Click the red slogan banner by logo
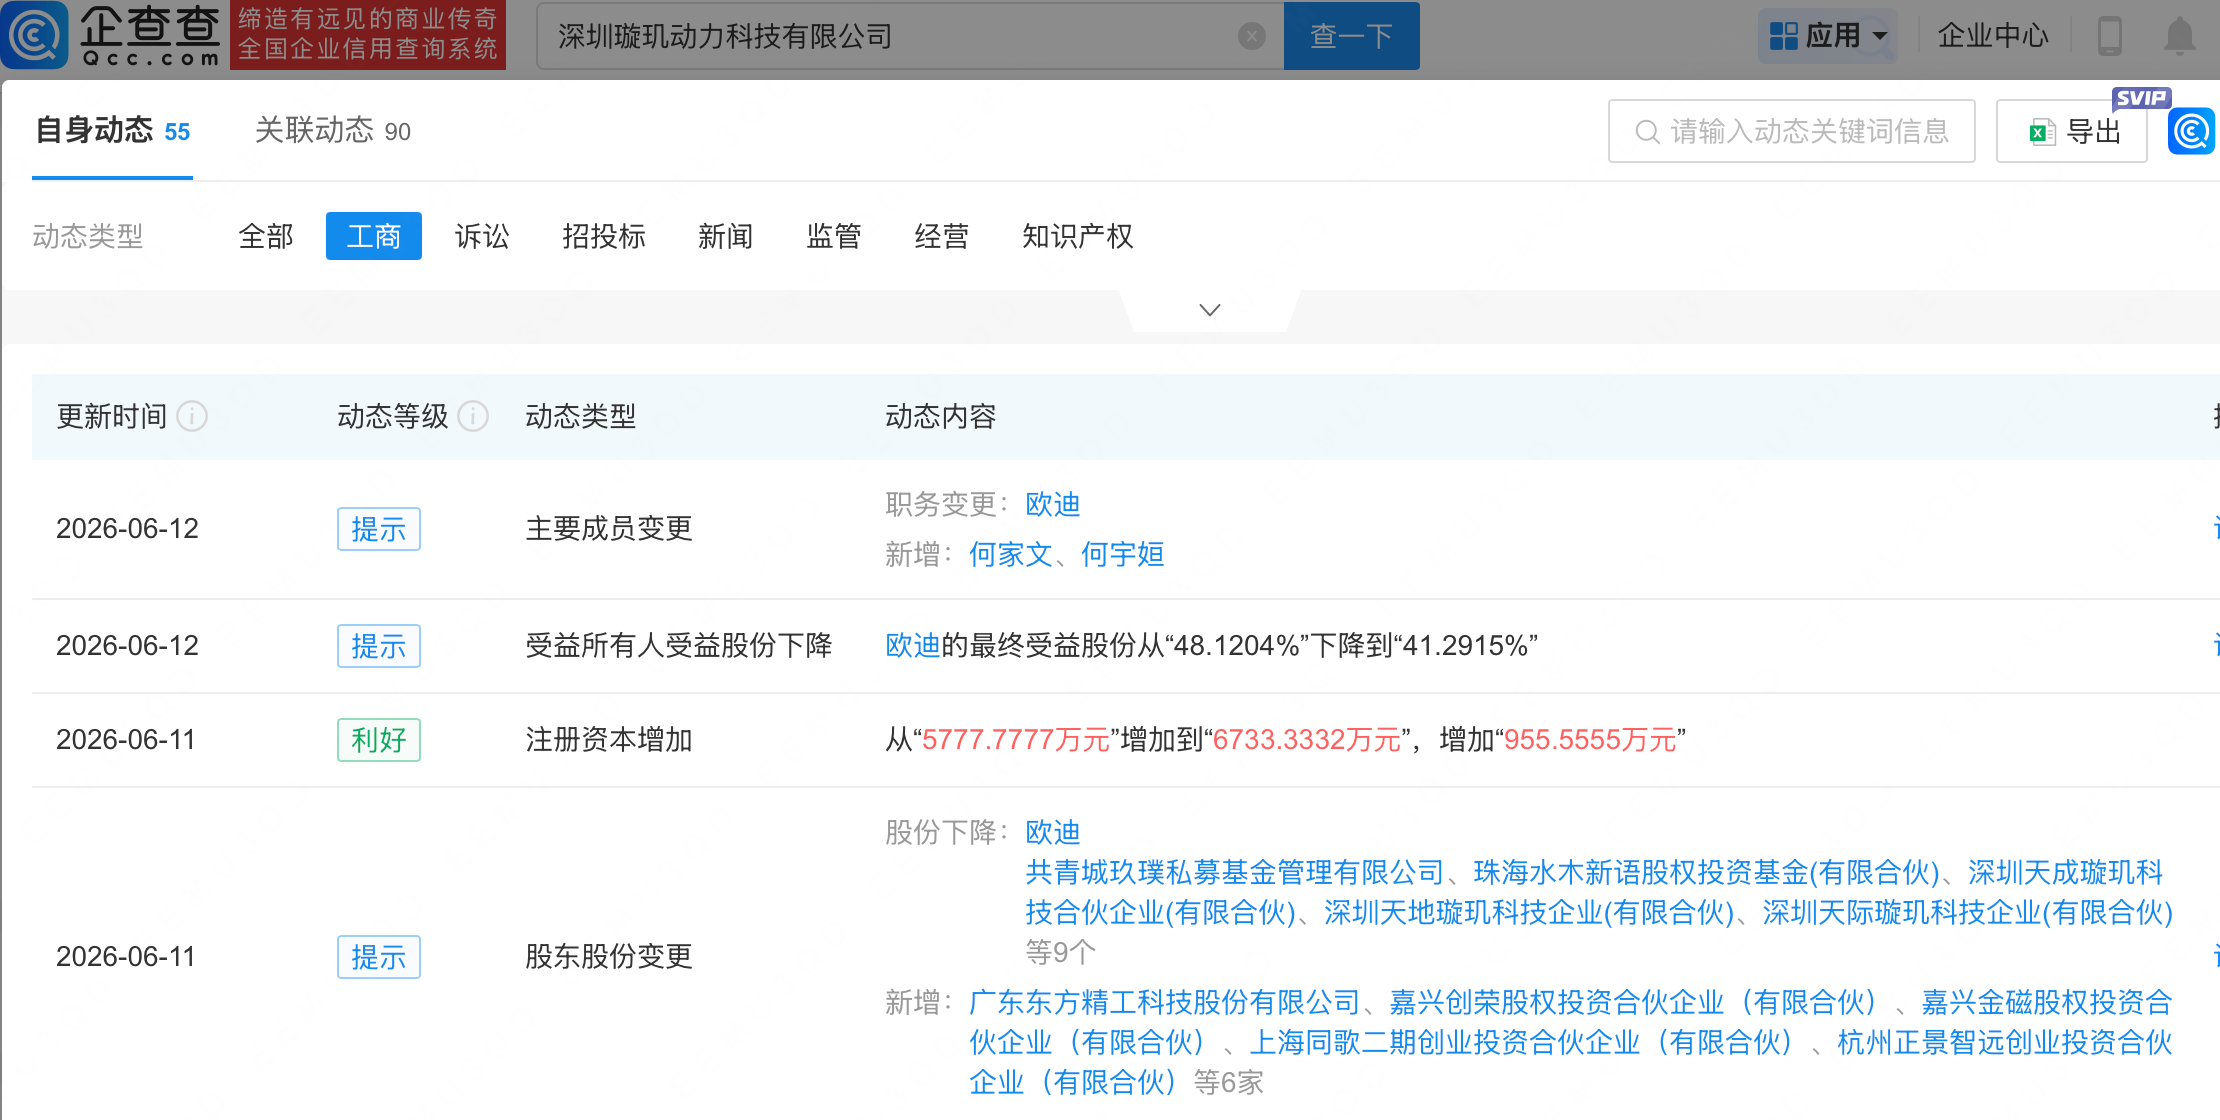The image size is (2220, 1120). coord(368,35)
